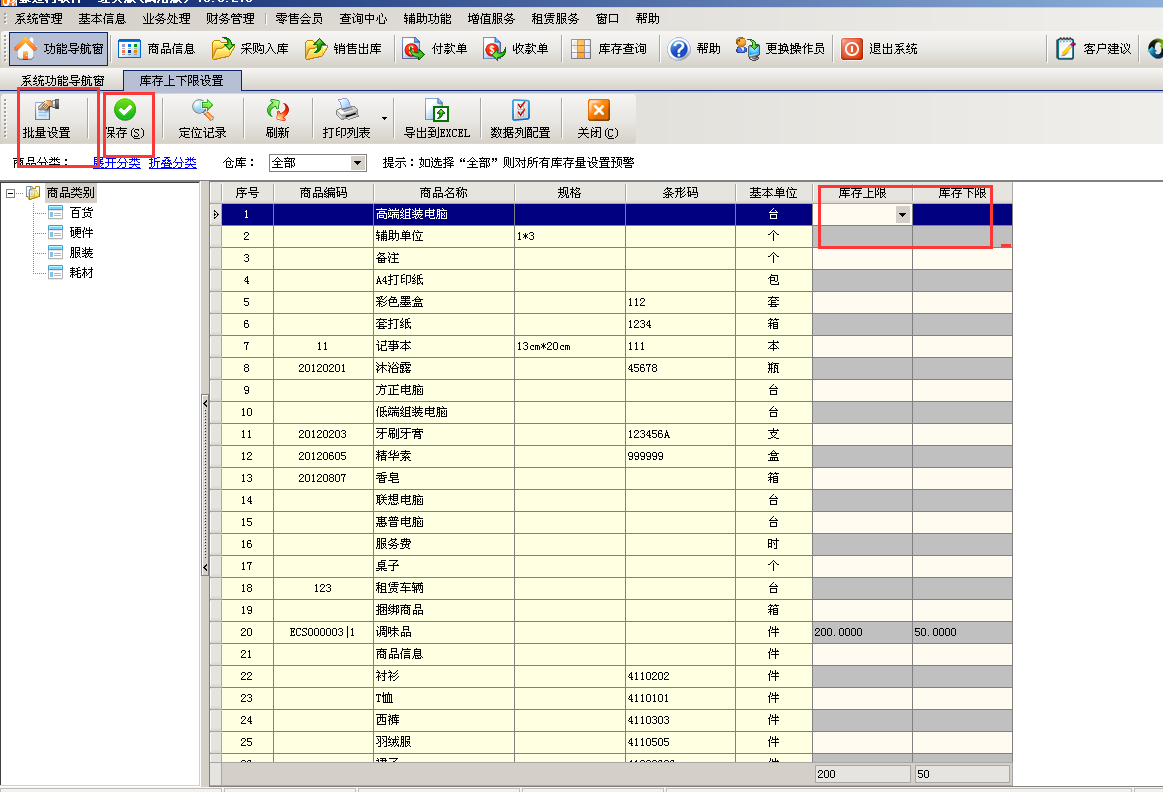Open the 辅助功能 menu
The height and width of the screenshot is (792, 1163).
pos(427,19)
